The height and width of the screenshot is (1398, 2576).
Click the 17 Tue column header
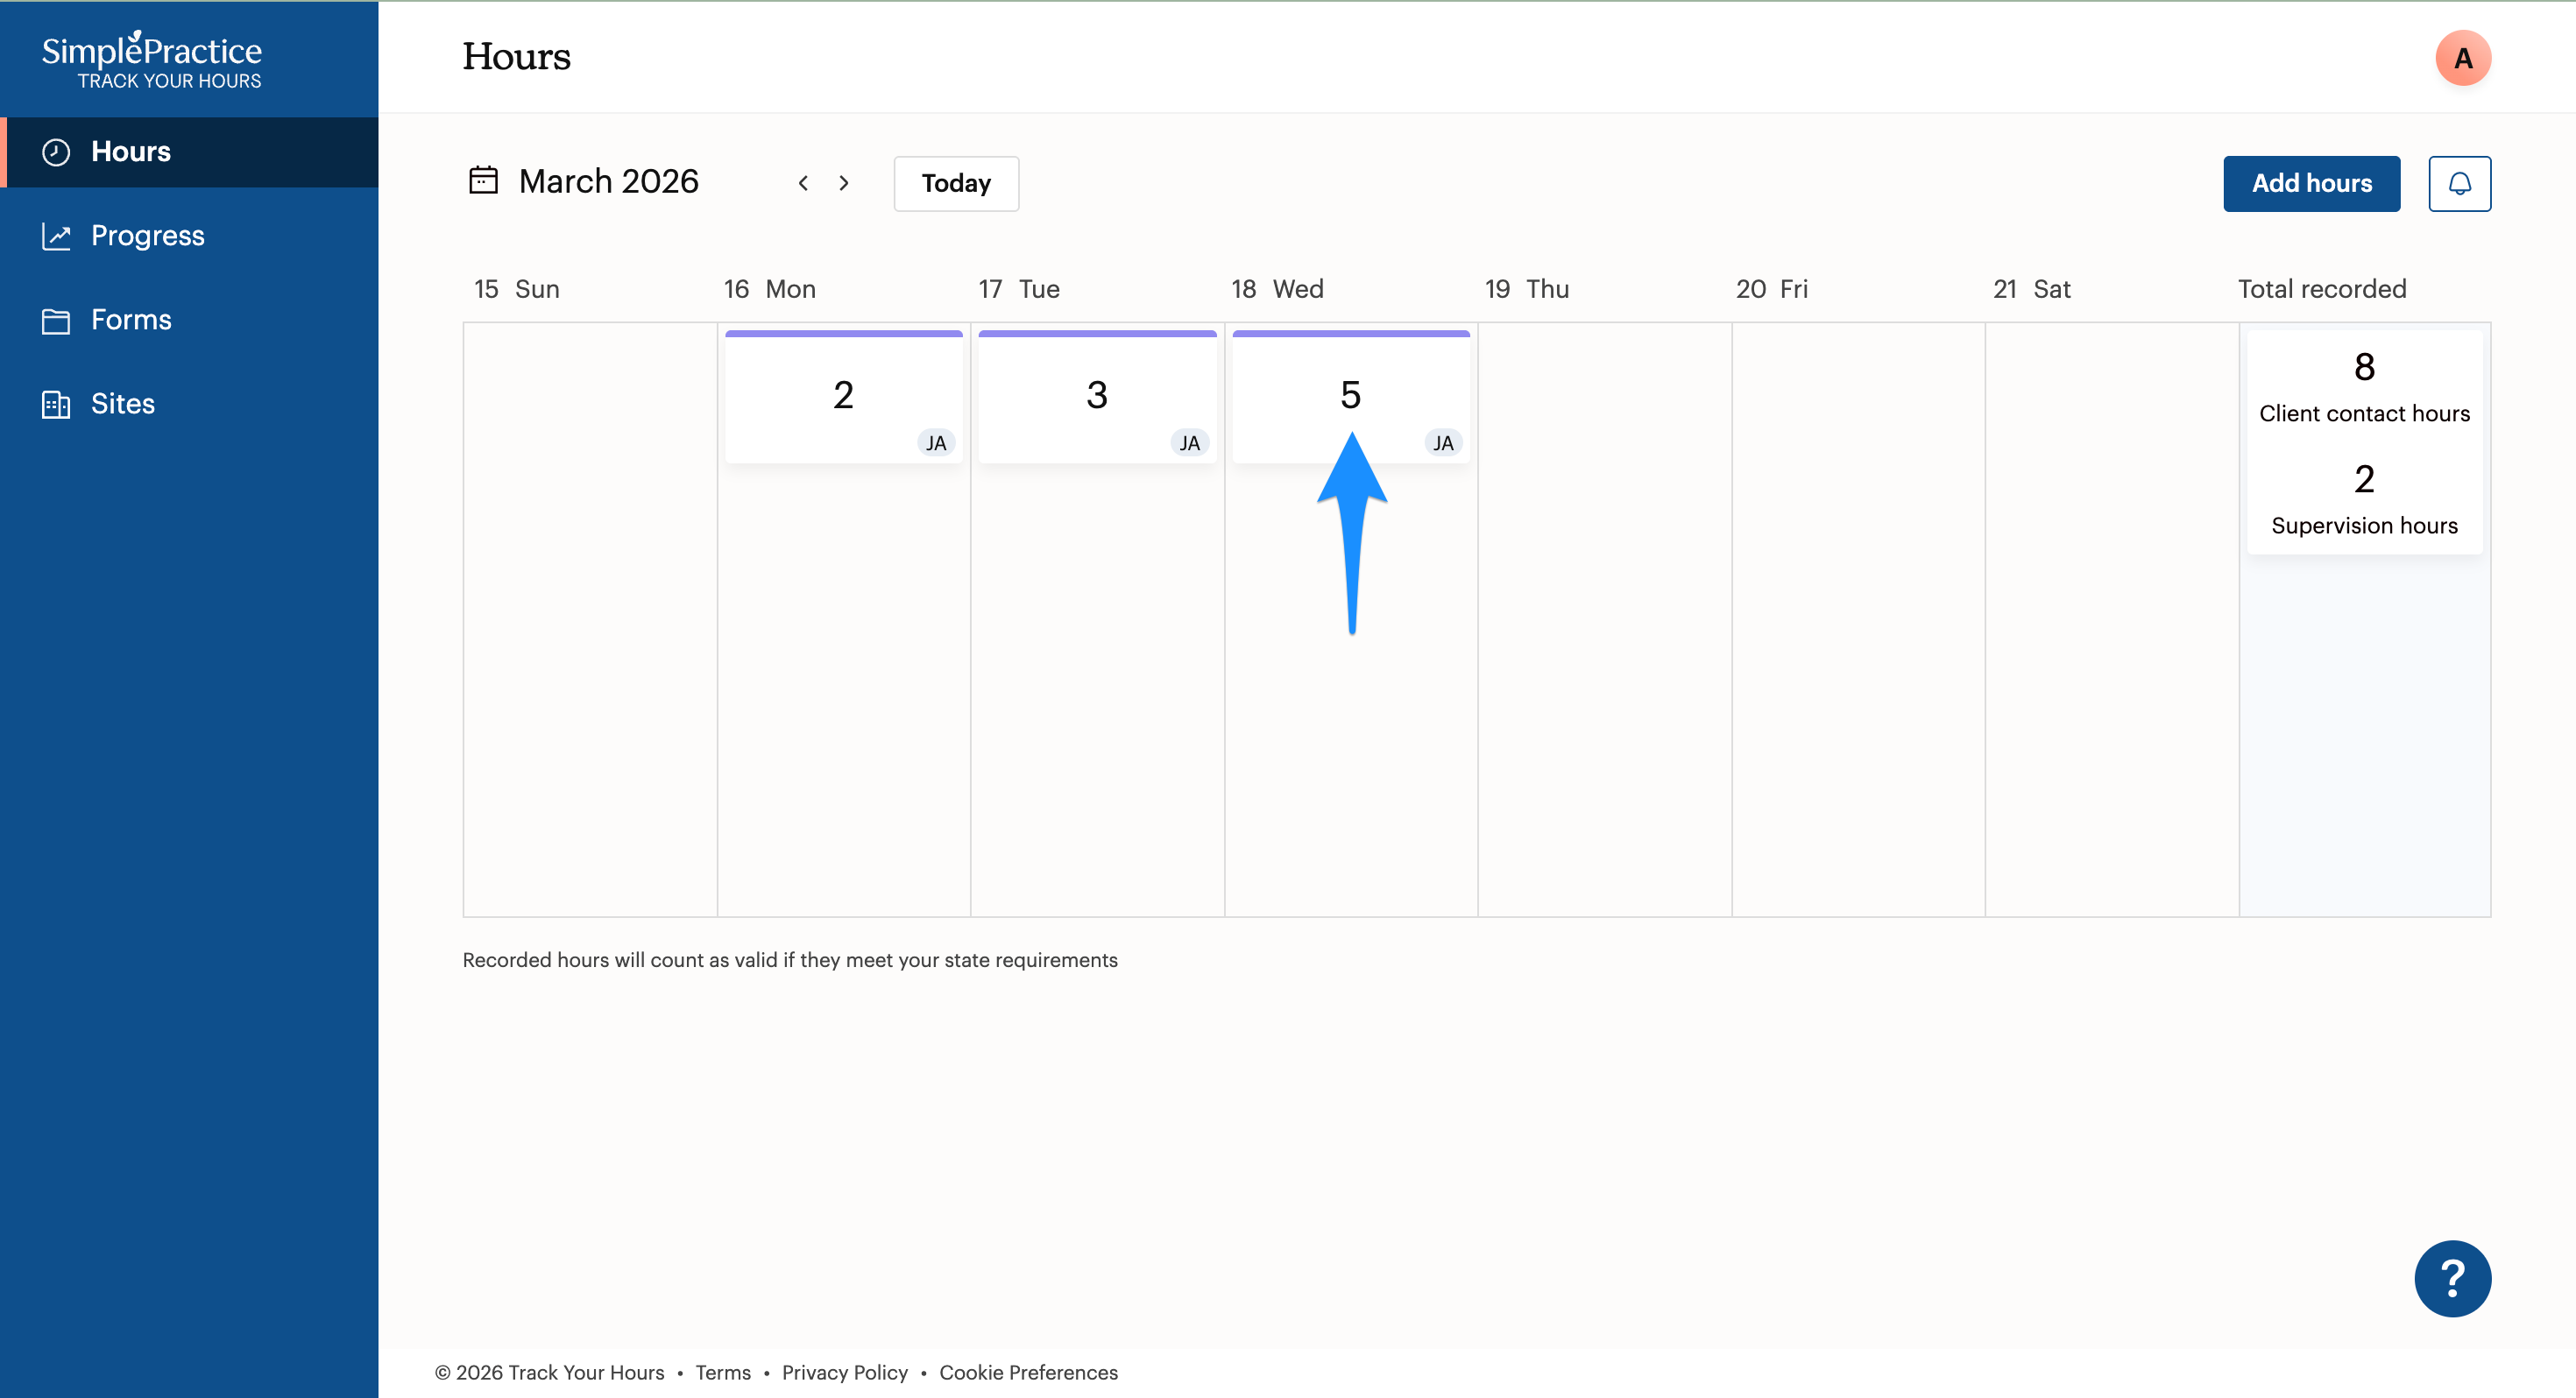point(1019,289)
